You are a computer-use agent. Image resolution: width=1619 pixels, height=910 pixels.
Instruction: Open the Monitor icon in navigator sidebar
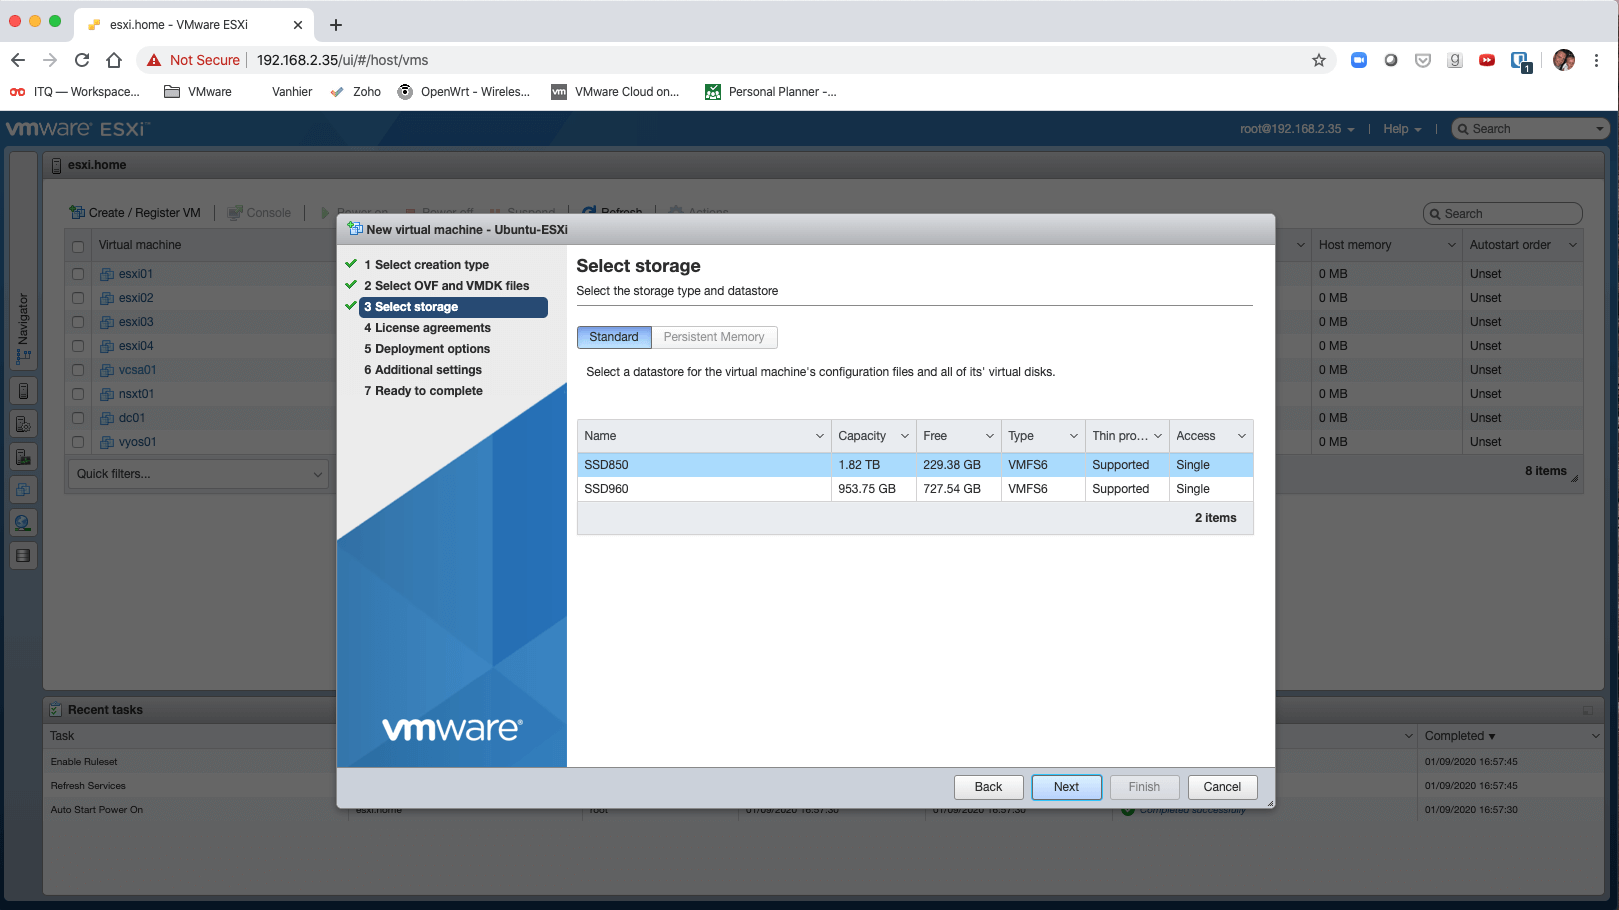(x=23, y=457)
